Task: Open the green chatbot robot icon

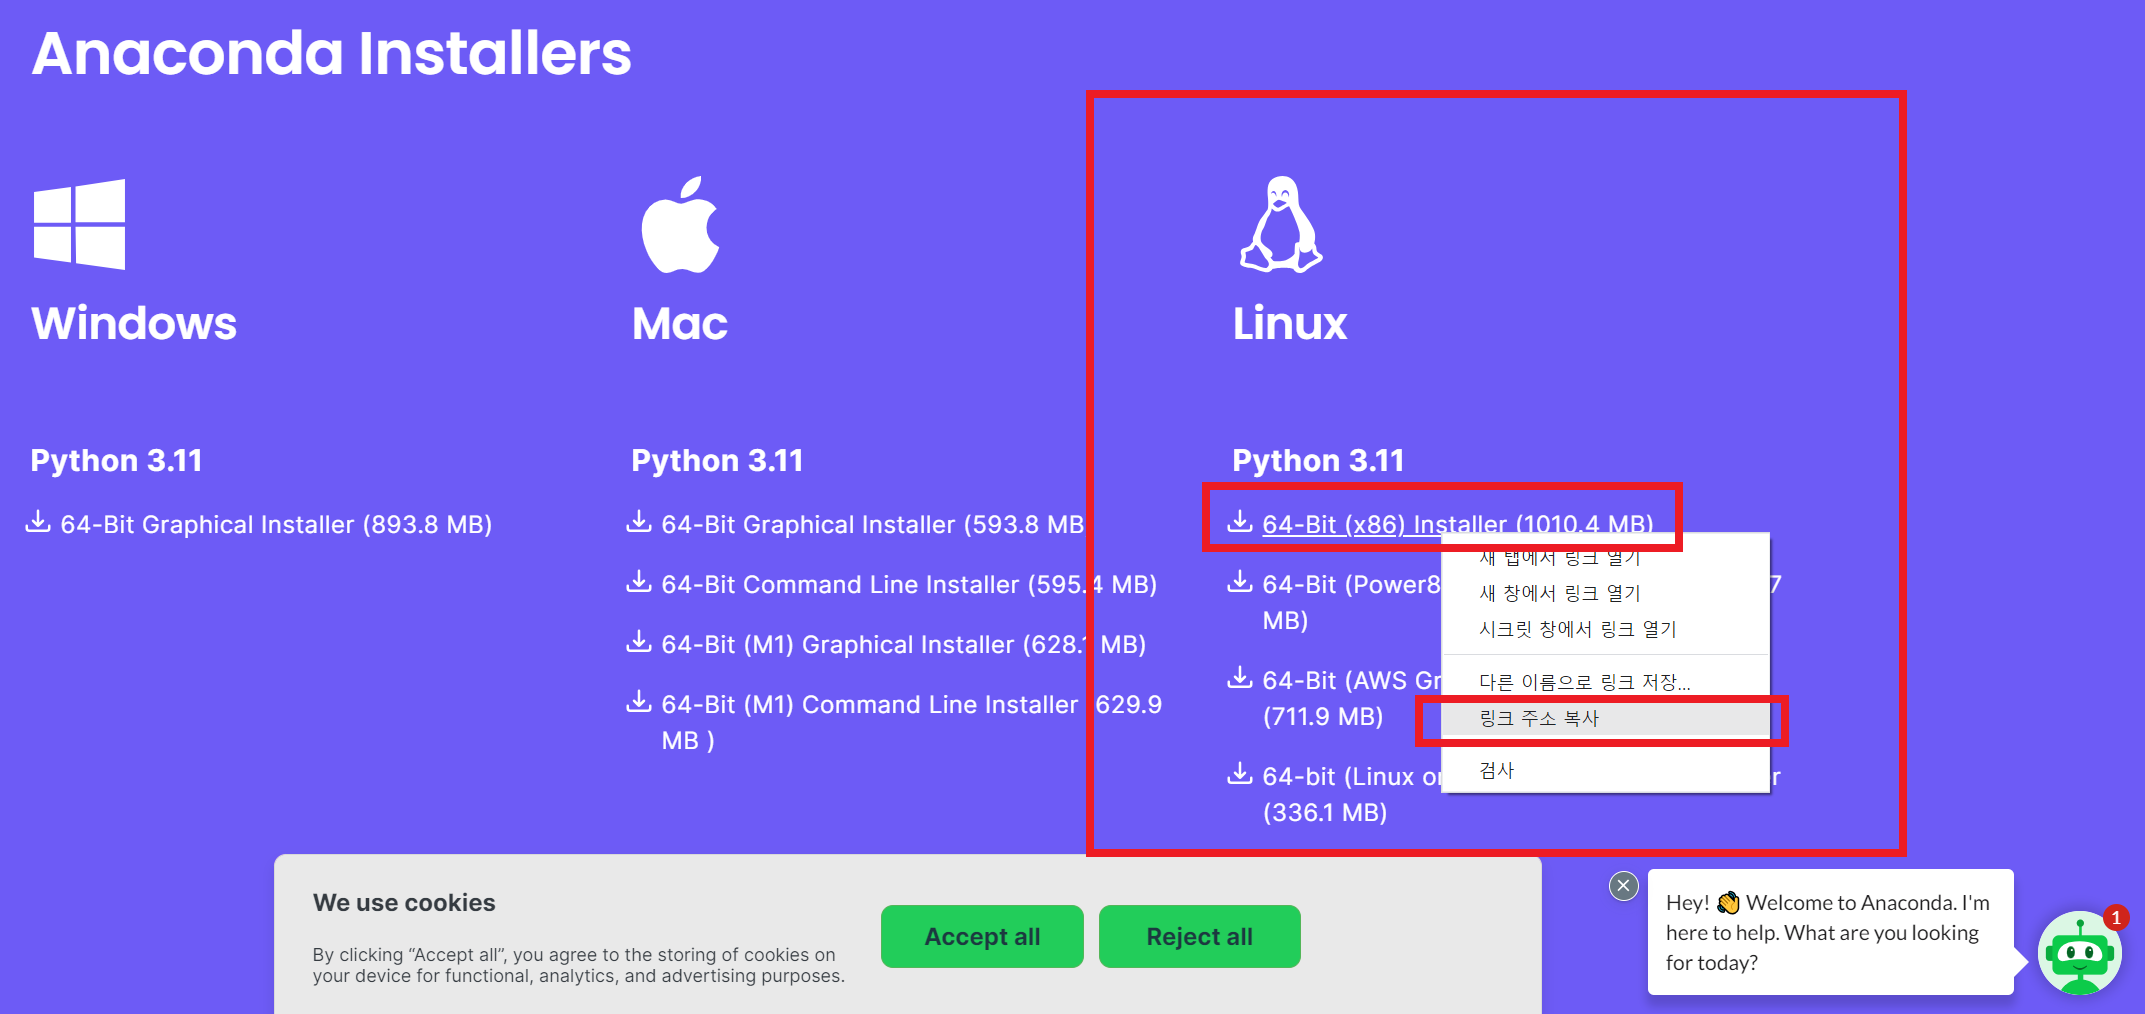Action: (x=2080, y=953)
